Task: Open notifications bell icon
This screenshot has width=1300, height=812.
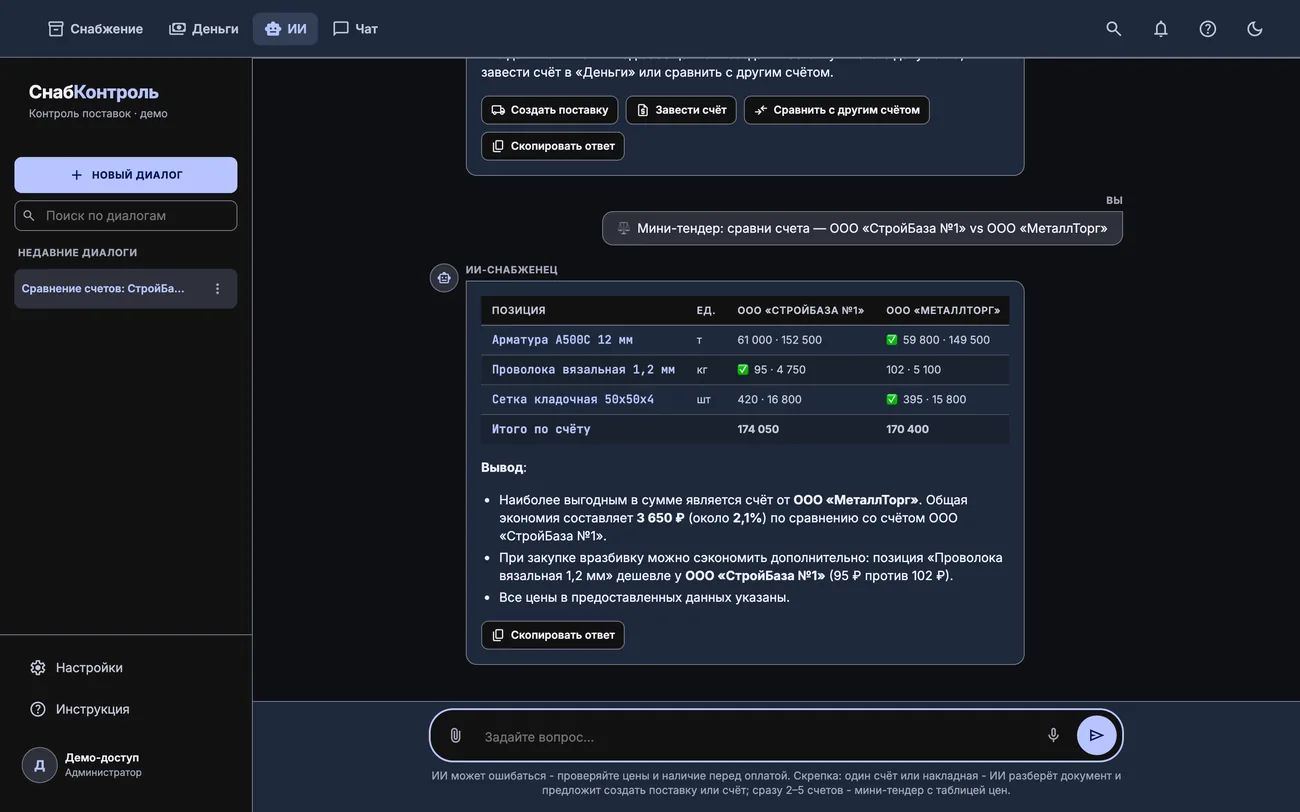Action: [1160, 29]
